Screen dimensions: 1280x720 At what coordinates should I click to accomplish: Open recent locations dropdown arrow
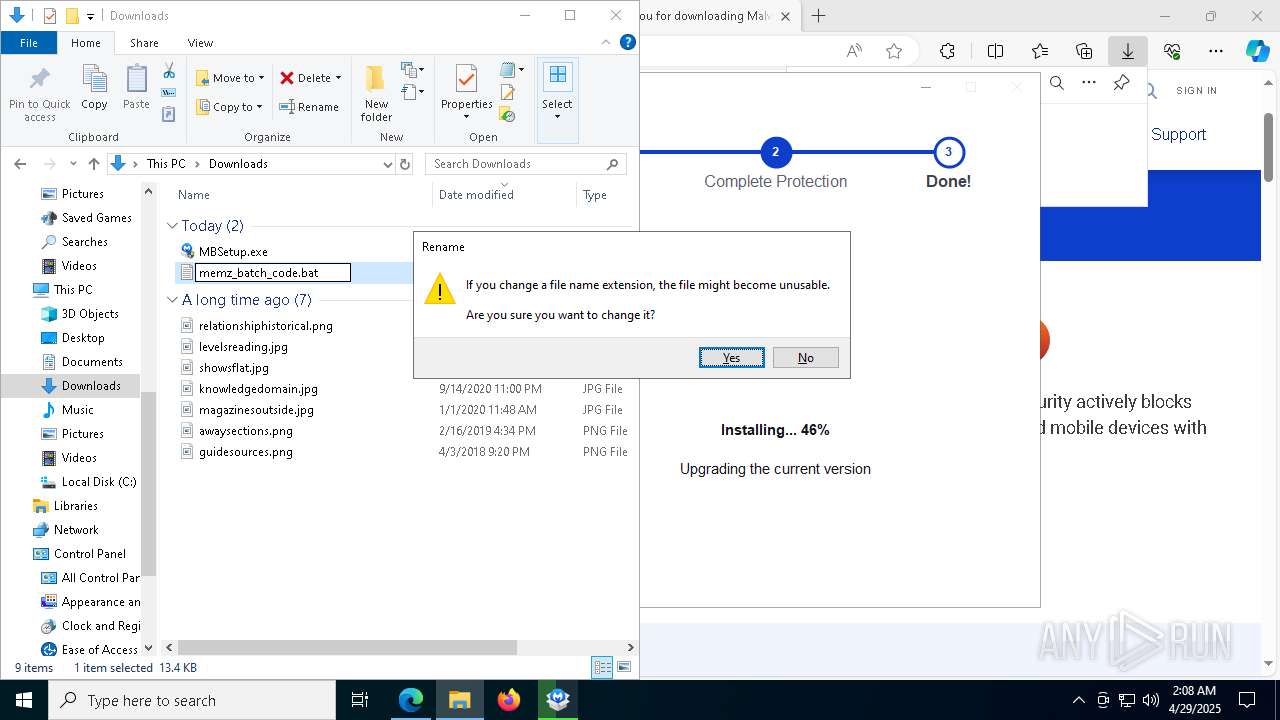[72, 164]
